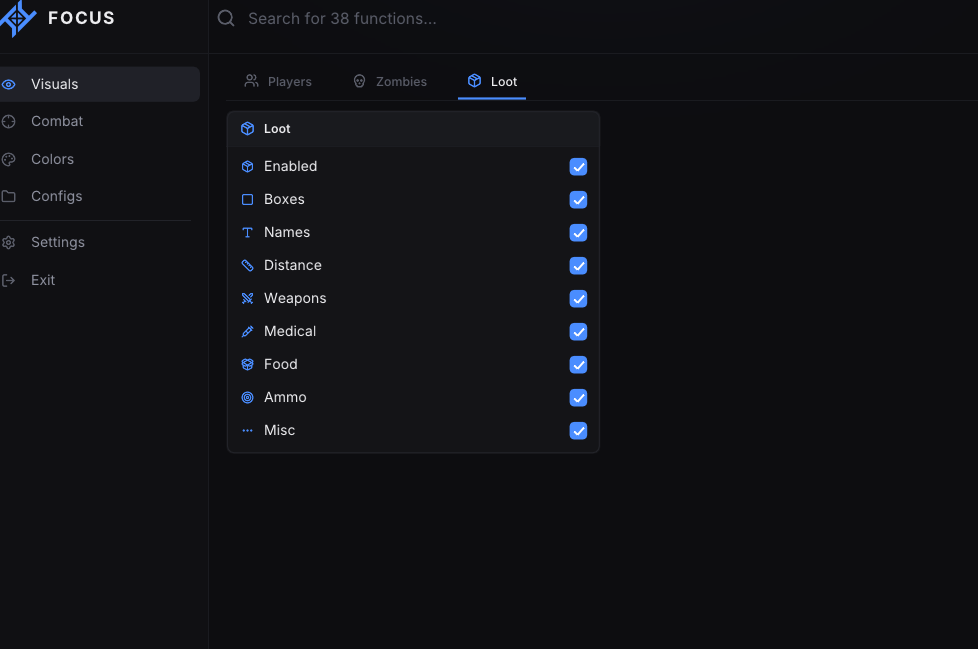The height and width of the screenshot is (649, 978).
Task: Click the syringe Medical icon
Action: [248, 332]
